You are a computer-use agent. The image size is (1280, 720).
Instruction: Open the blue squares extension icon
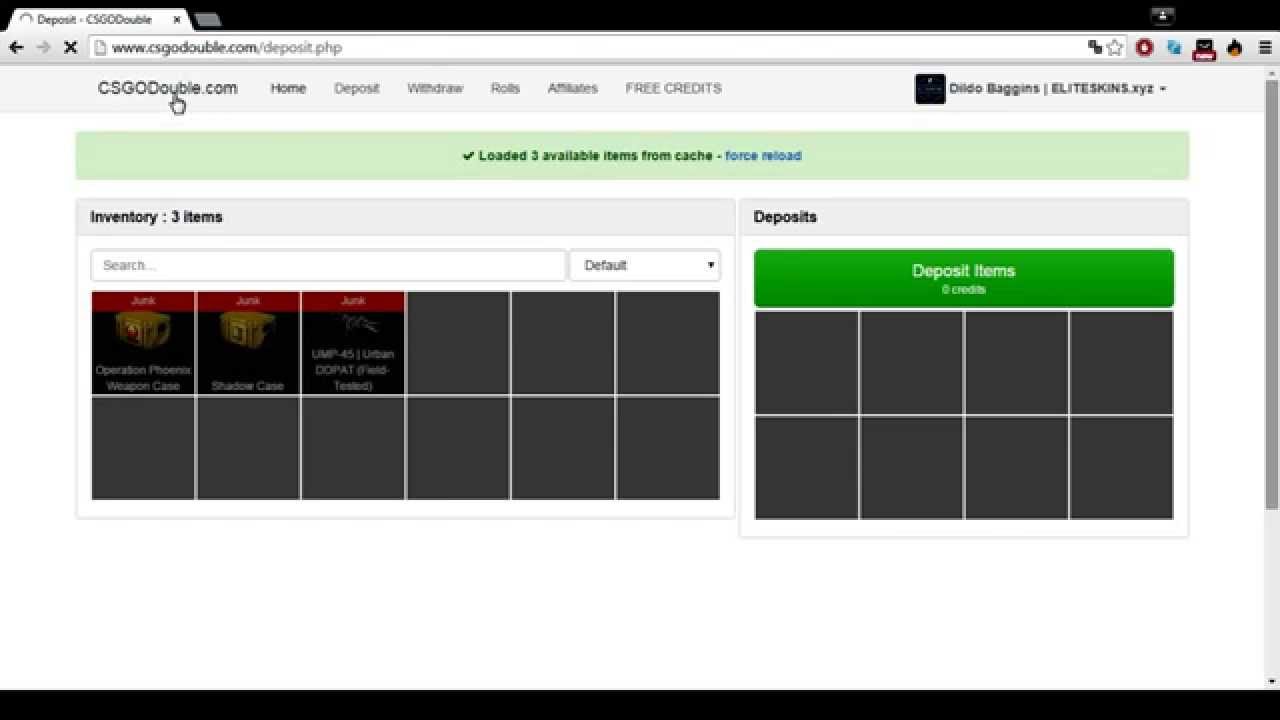click(1175, 47)
